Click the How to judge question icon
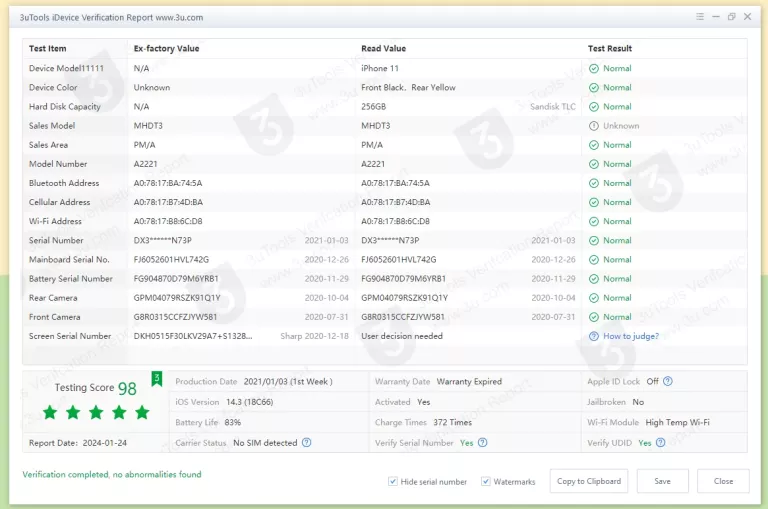Viewport: 768px width, 509px height. click(x=594, y=336)
